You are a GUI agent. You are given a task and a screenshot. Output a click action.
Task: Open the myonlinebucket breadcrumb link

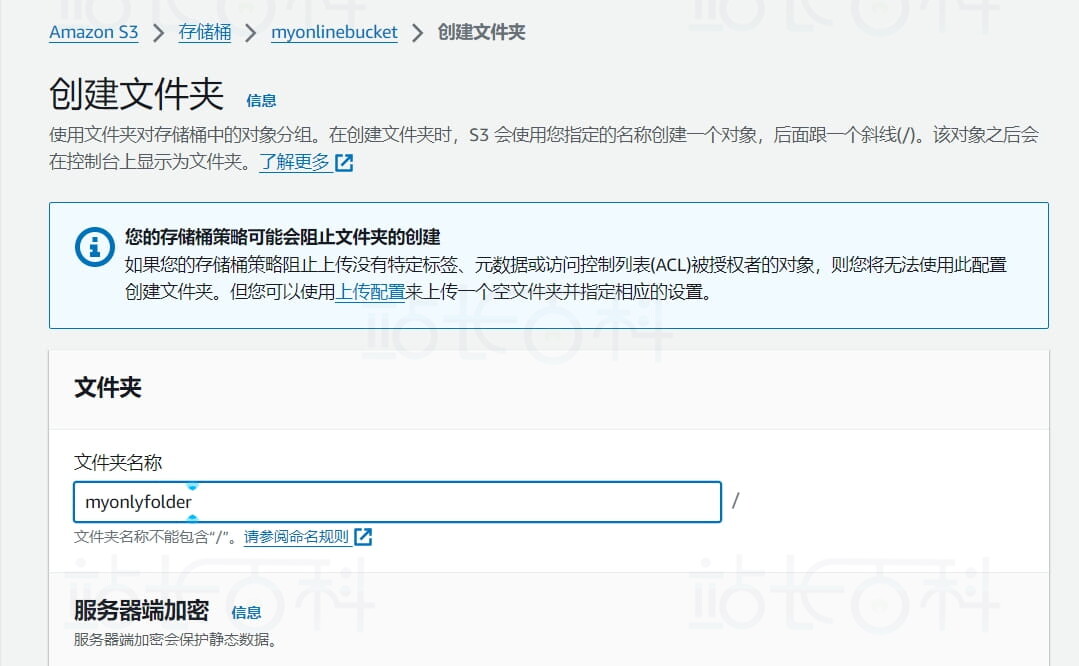tap(334, 32)
